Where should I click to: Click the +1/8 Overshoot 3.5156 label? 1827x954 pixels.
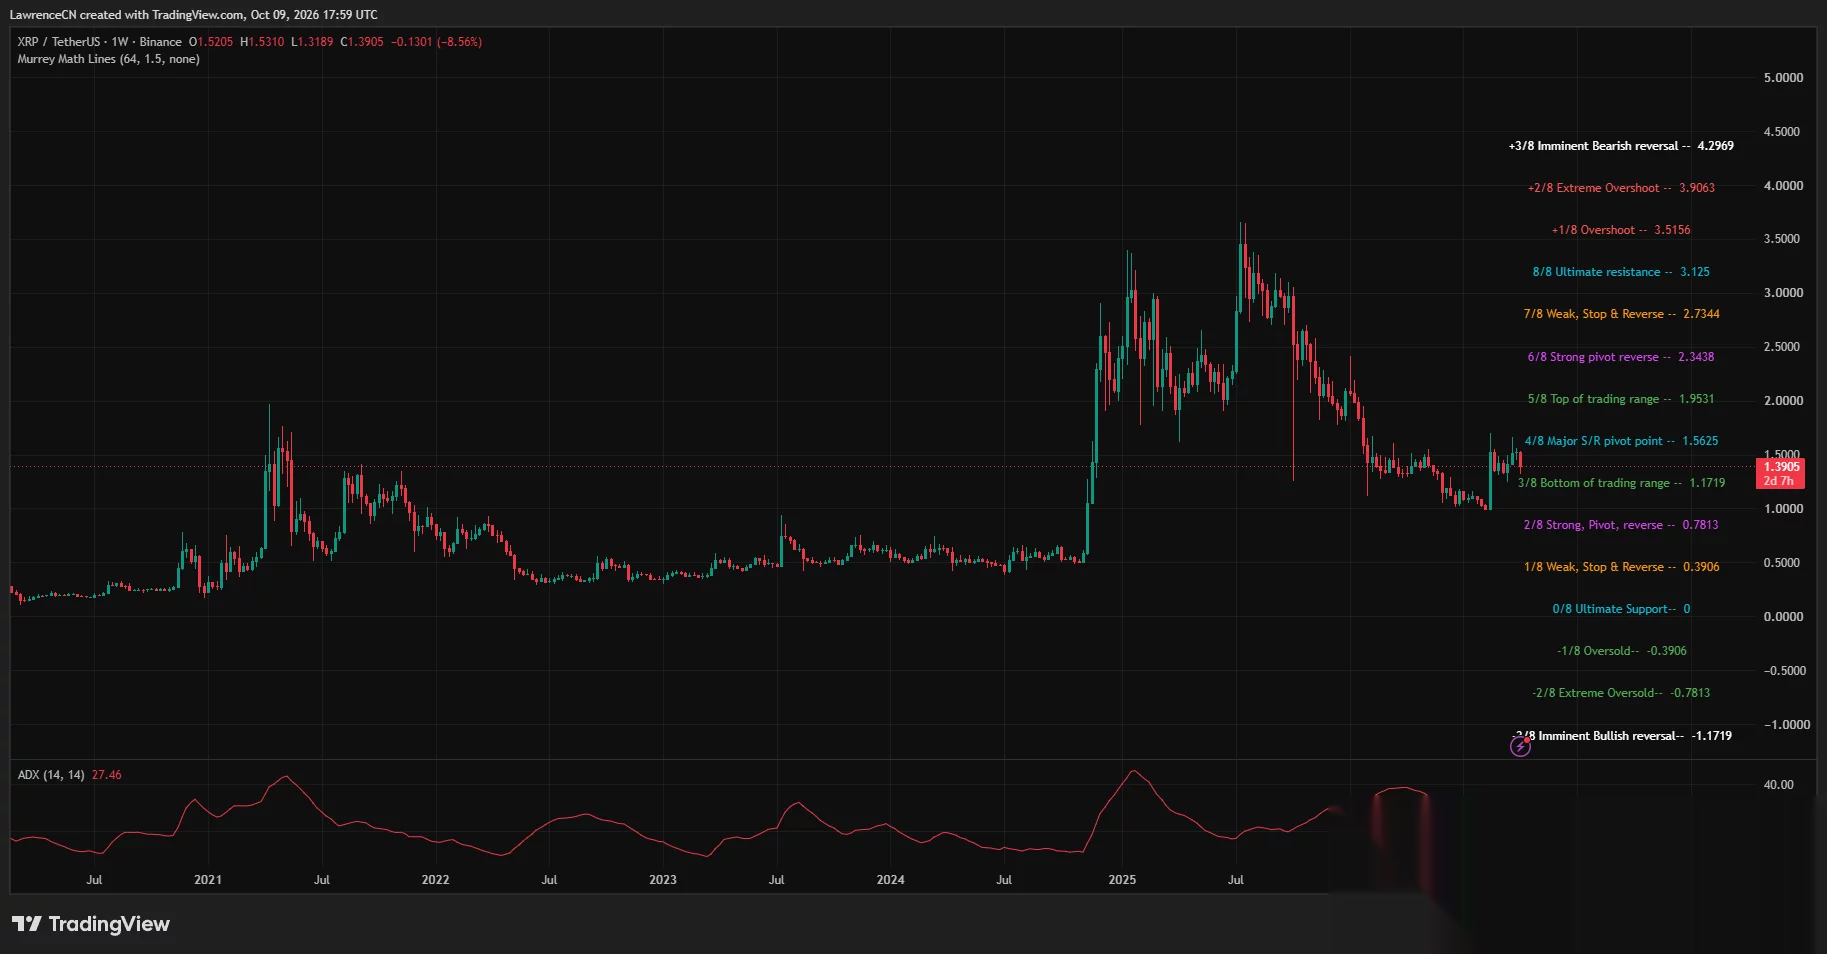[x=1621, y=230]
